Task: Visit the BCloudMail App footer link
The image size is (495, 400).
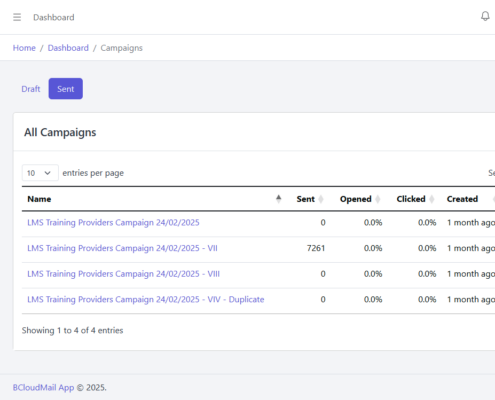Action: tap(43, 388)
